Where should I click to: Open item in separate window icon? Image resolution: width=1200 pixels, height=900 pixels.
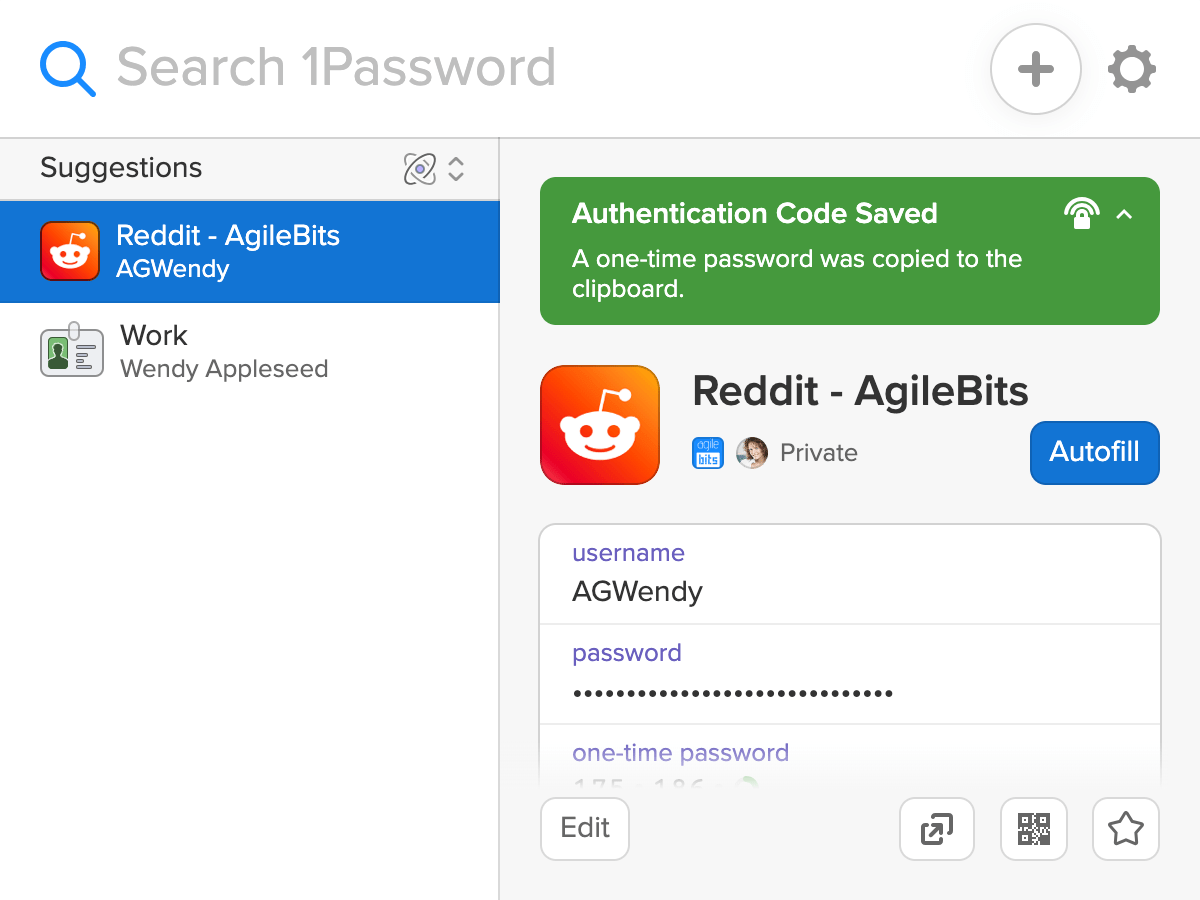click(x=937, y=829)
